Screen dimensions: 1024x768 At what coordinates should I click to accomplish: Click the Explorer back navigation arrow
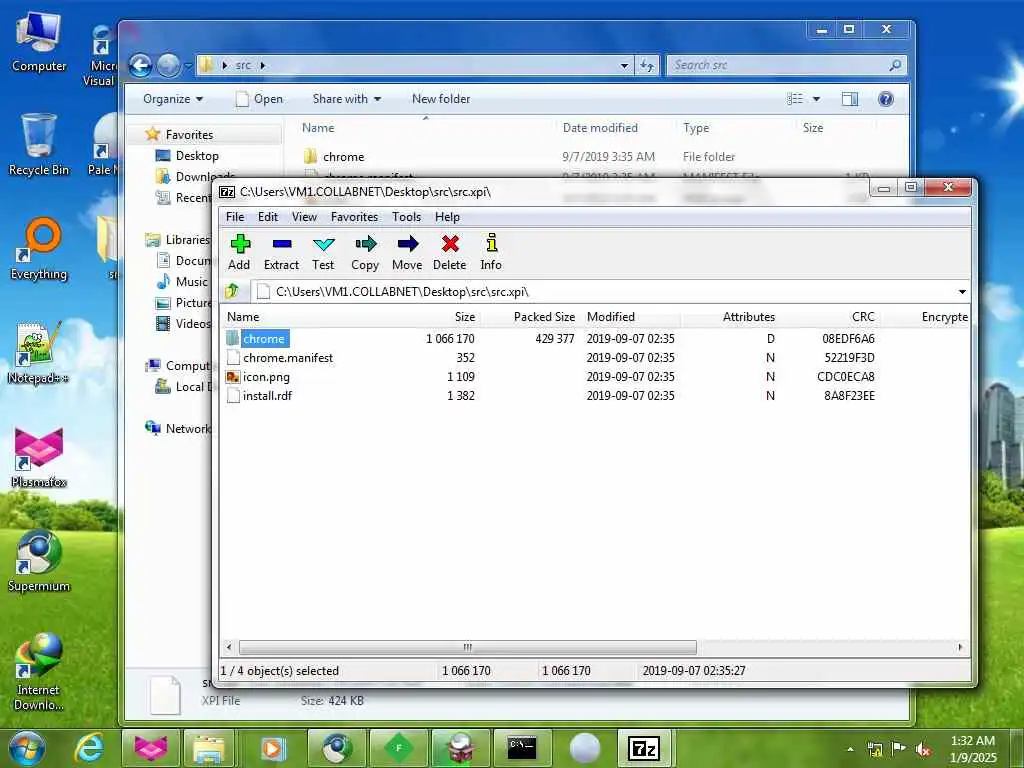(140, 65)
